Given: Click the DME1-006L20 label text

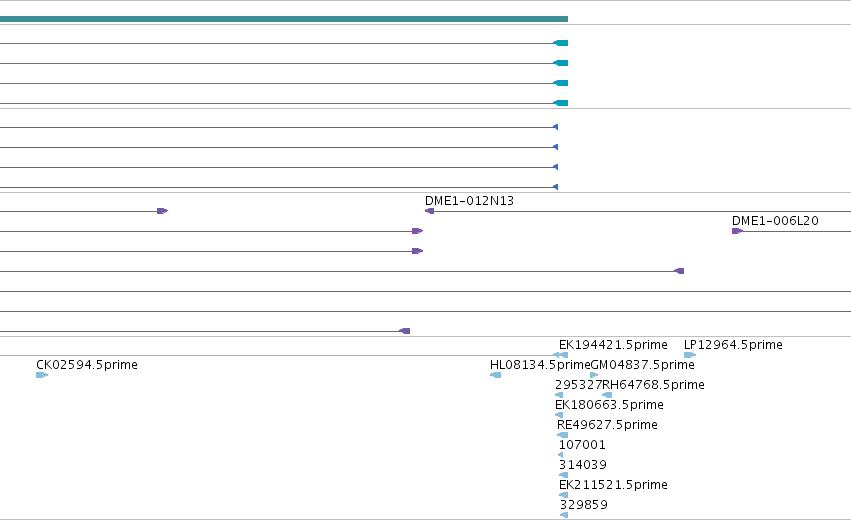Looking at the screenshot, I should pyautogui.click(x=775, y=221).
